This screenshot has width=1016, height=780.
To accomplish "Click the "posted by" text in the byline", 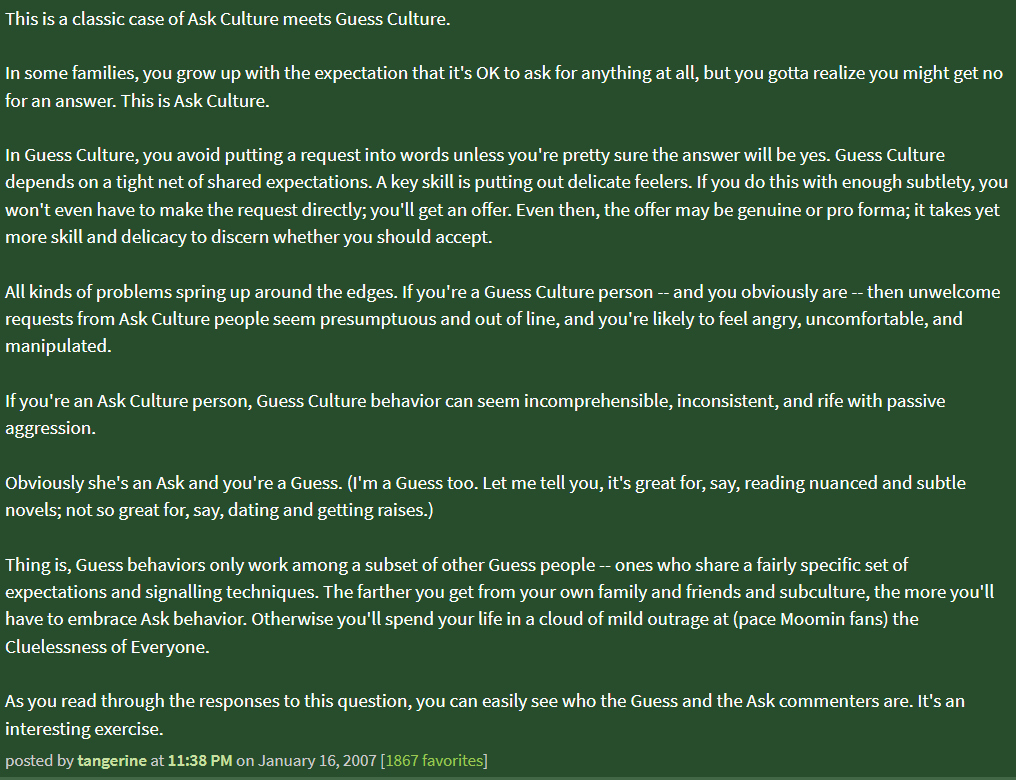I will (x=38, y=761).
